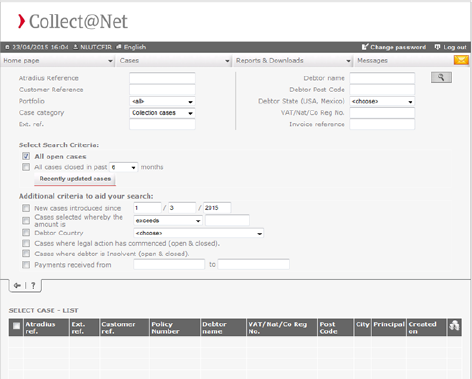
Task: Click the month field showing 3
Action: (182, 208)
